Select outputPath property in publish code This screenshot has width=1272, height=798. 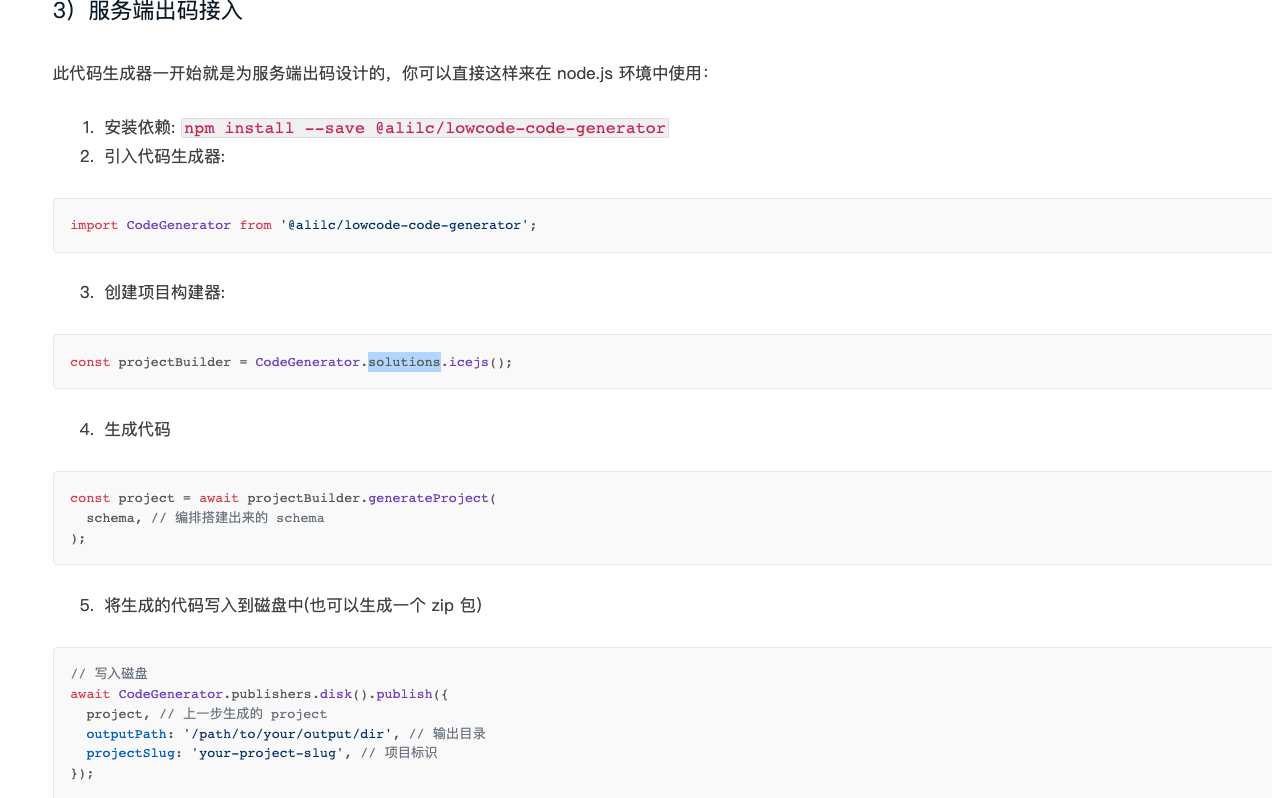click(126, 733)
